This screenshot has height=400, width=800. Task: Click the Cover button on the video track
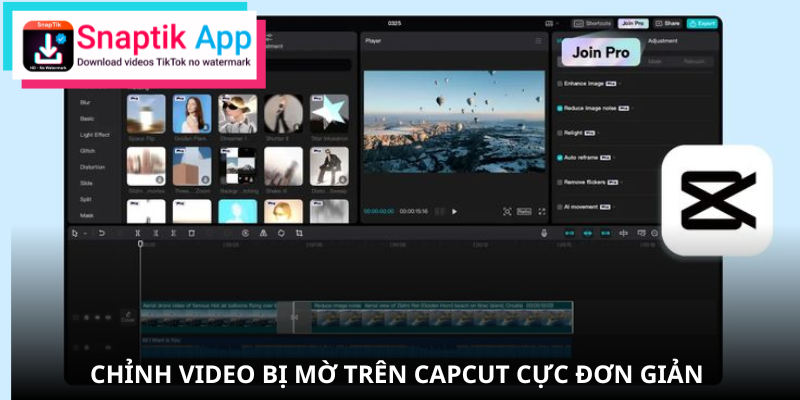[128, 317]
